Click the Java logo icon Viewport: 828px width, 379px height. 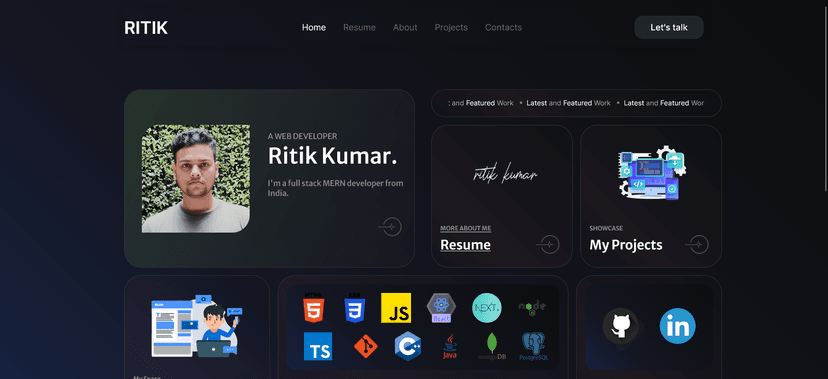(449, 346)
